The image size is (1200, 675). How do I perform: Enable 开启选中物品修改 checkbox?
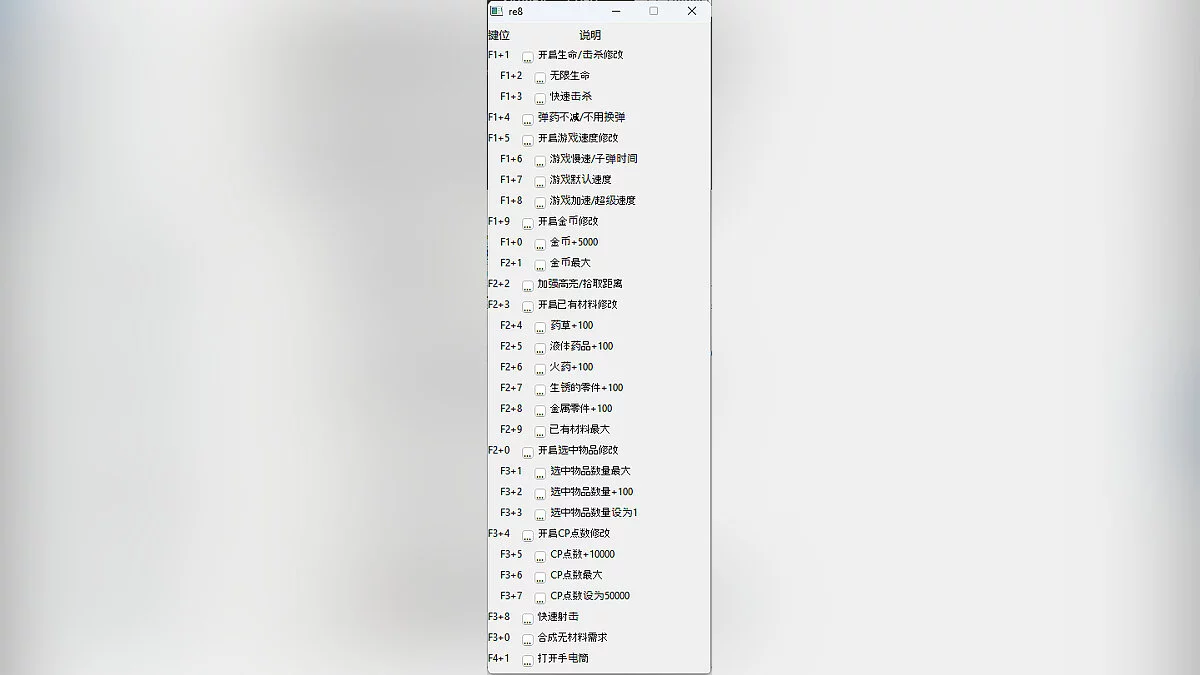pyautogui.click(x=528, y=452)
